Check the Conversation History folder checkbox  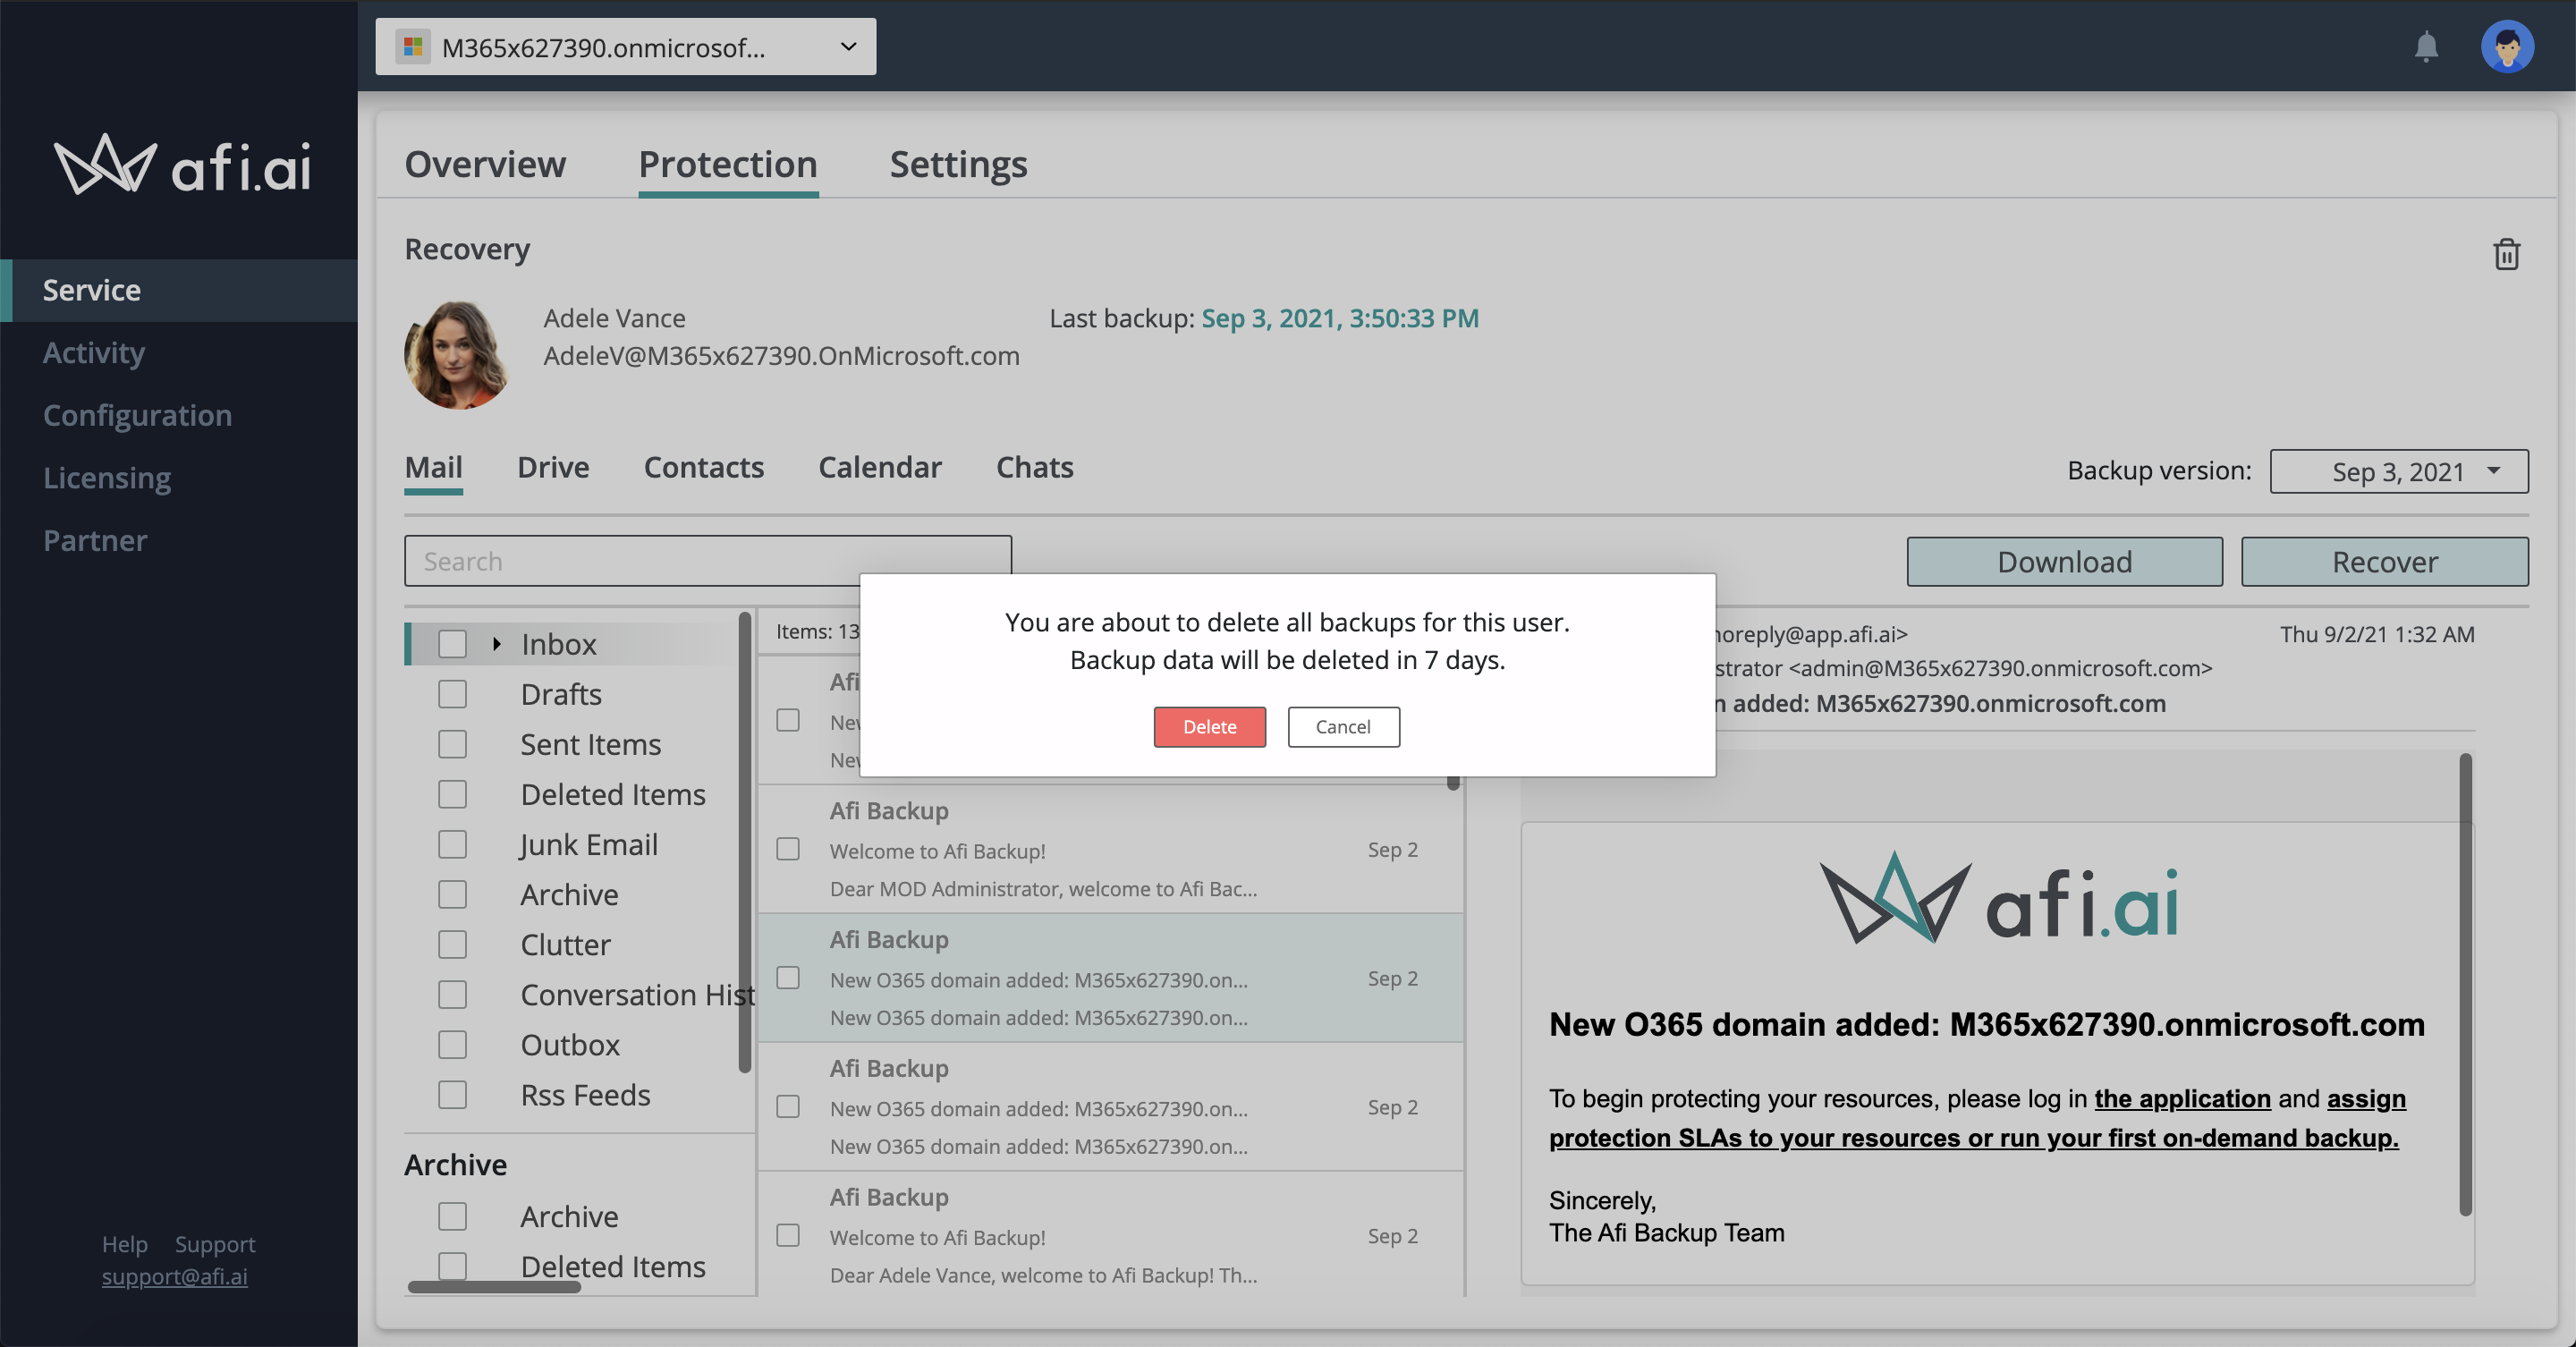point(452,994)
